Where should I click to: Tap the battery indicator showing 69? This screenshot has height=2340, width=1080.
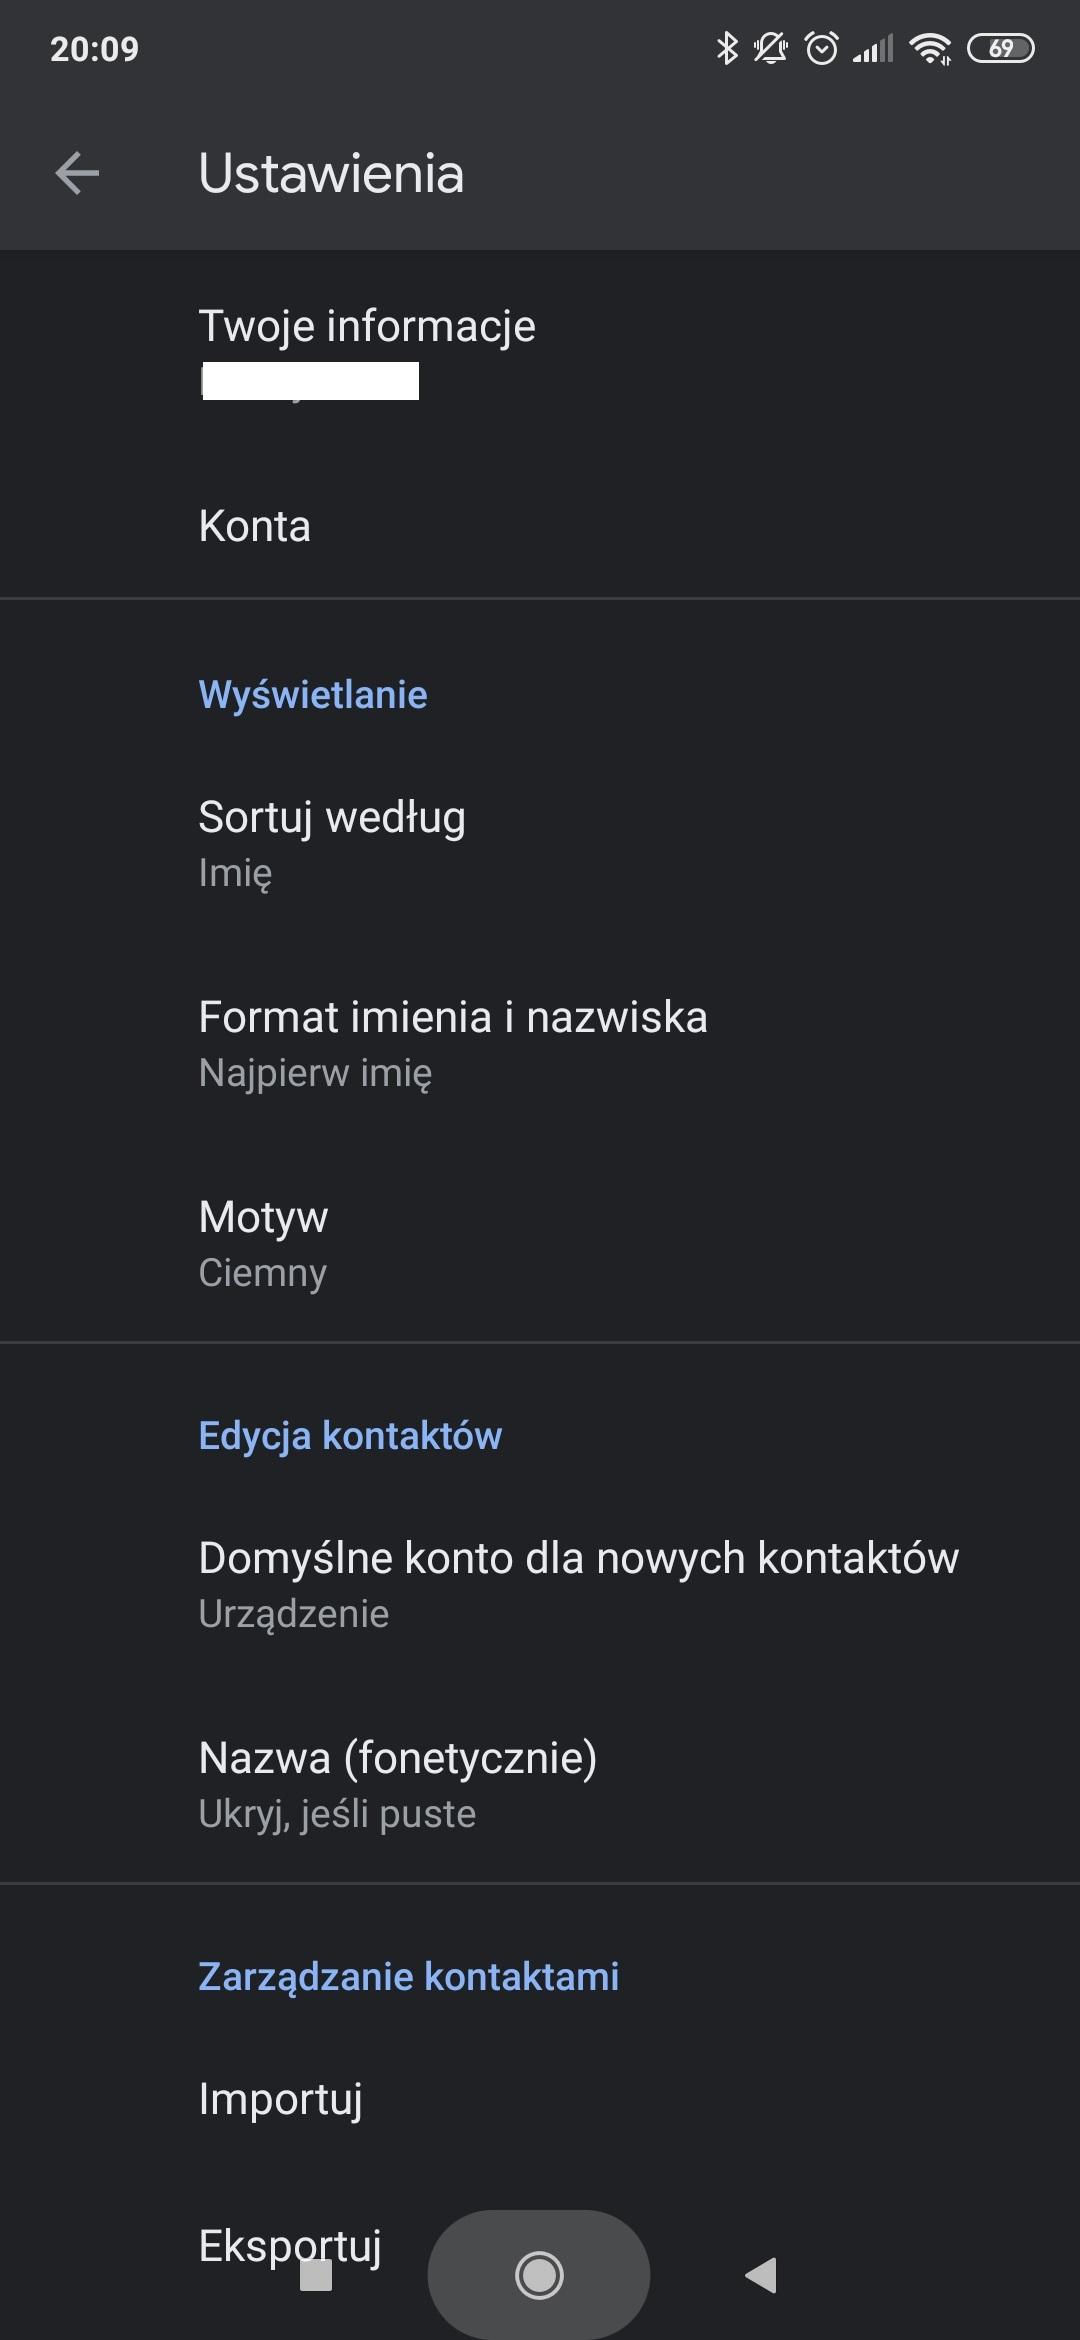click(x=1000, y=48)
